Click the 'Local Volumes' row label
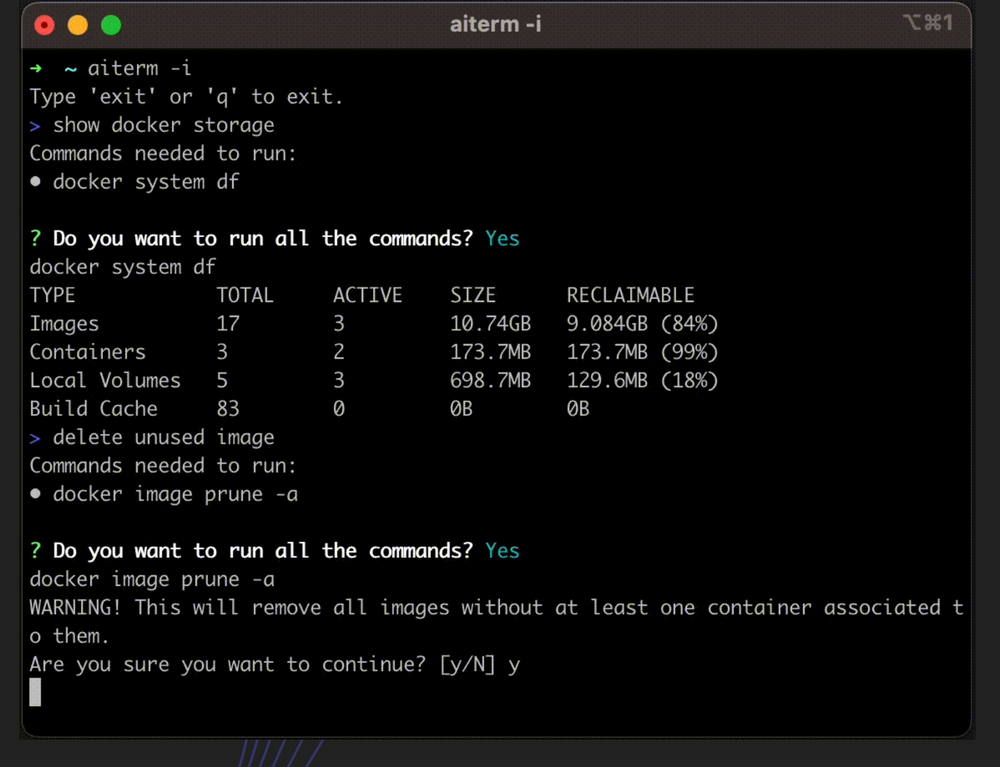This screenshot has width=1000, height=767. tap(105, 381)
